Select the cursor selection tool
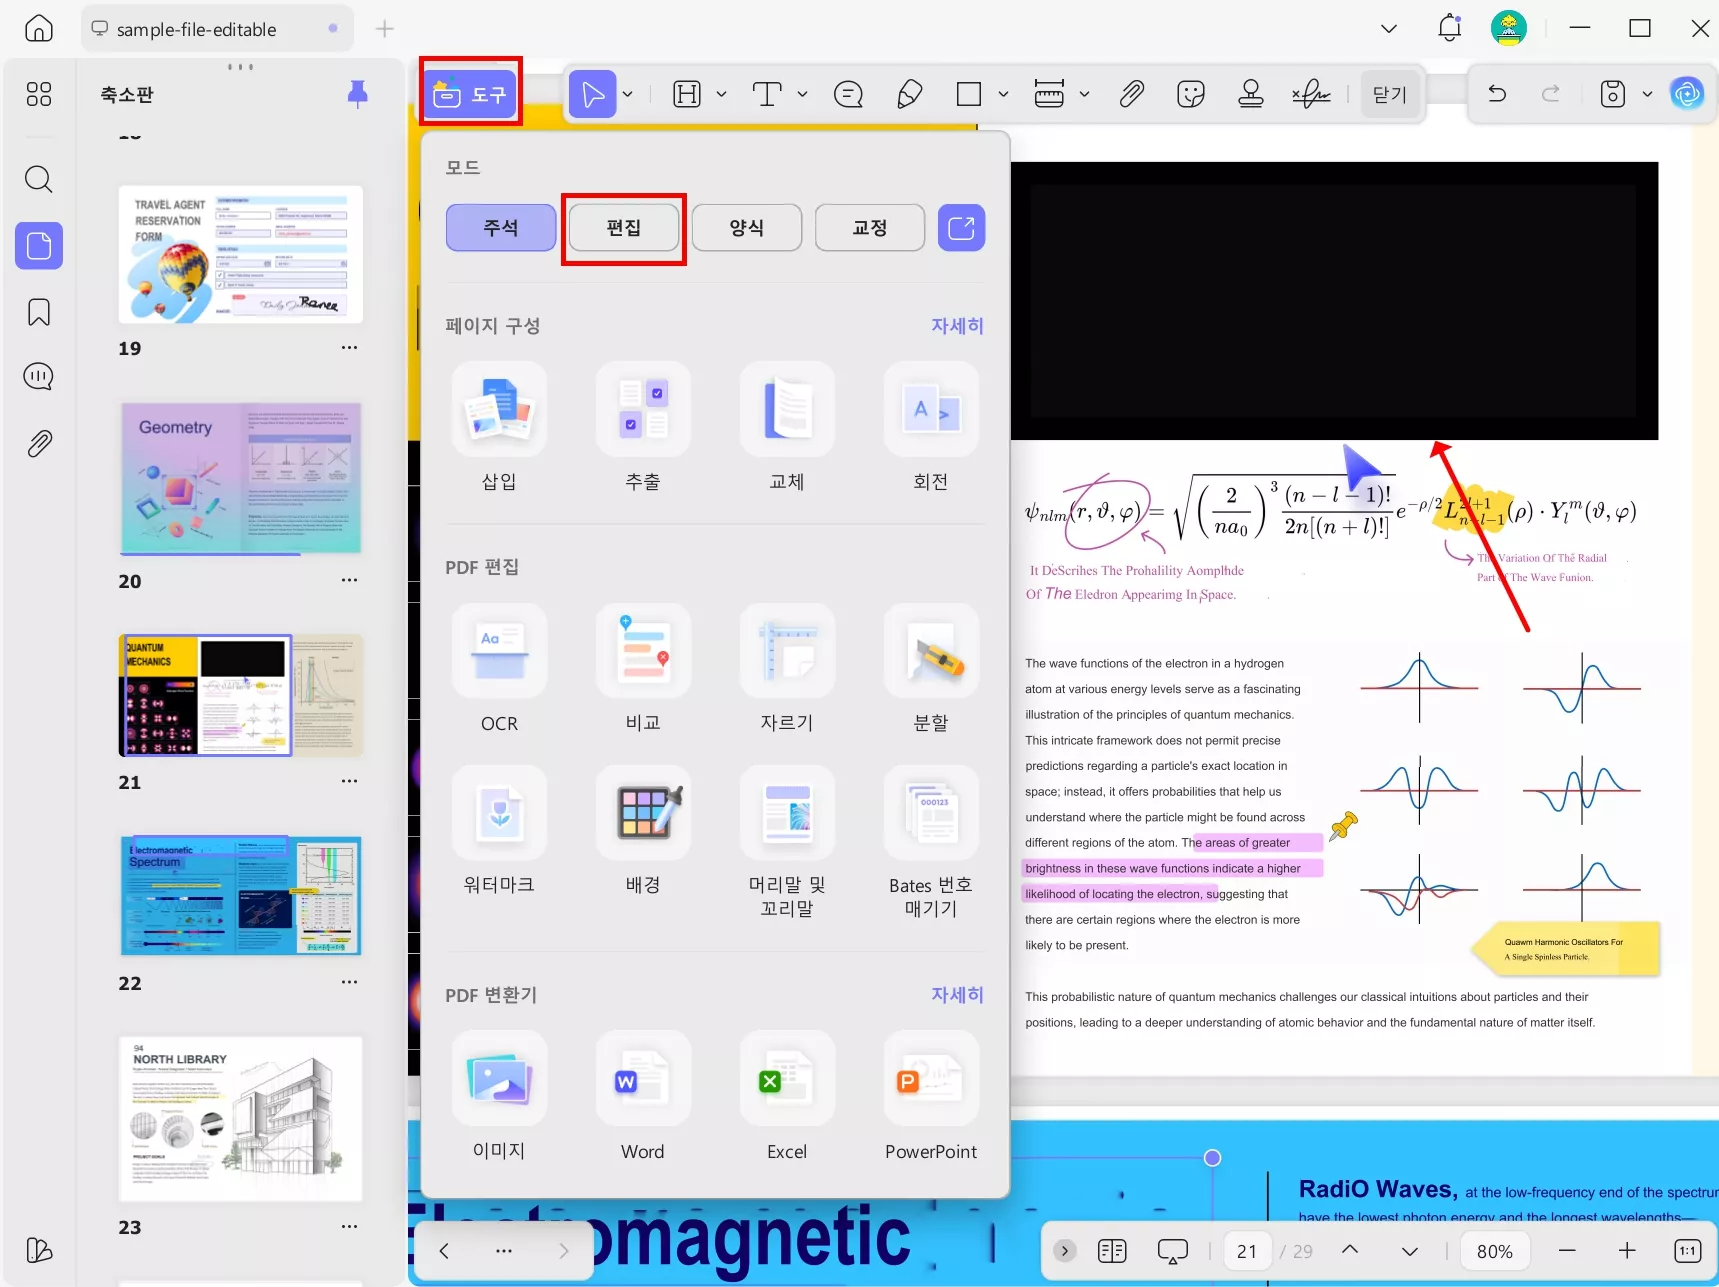Screen dimensions: 1719x1287 click(593, 94)
